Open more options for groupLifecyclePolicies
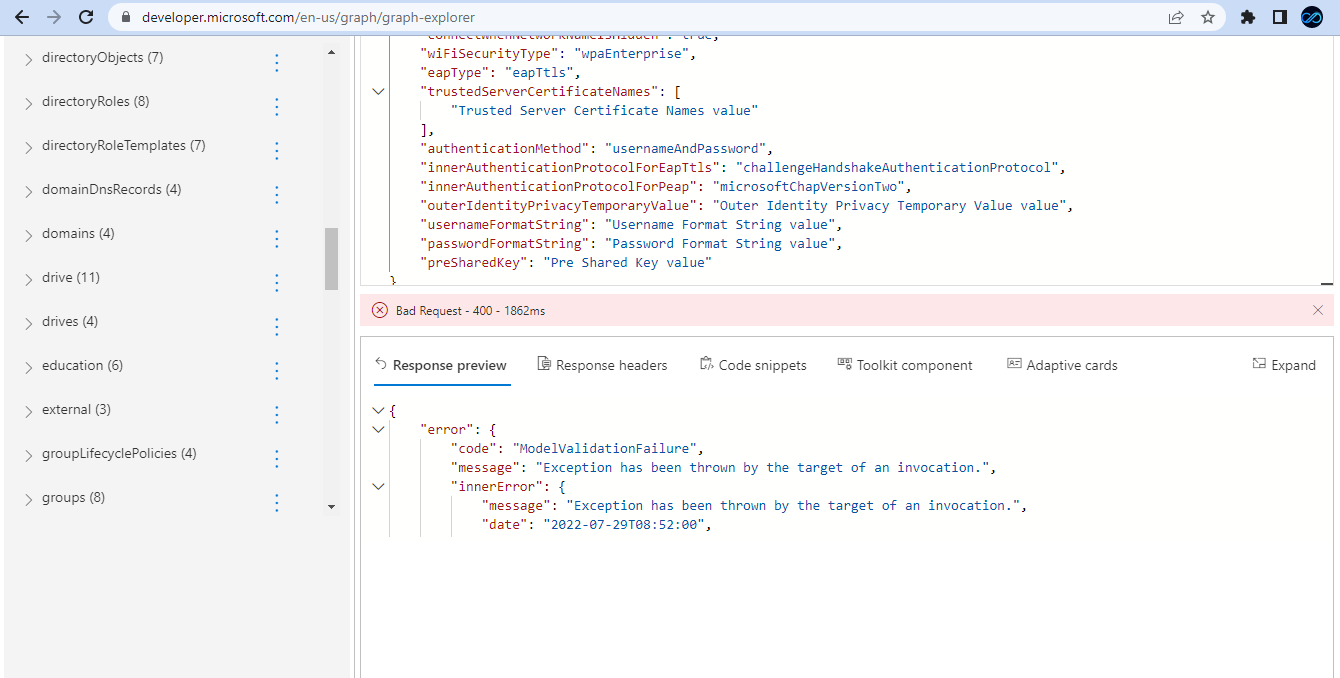This screenshot has height=678, width=1340. (277, 459)
